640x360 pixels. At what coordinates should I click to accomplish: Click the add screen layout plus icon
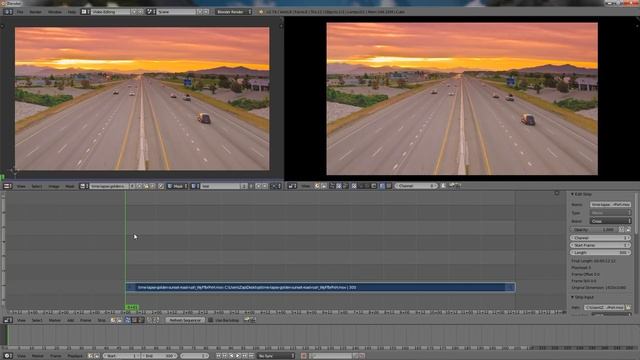[x=134, y=12]
